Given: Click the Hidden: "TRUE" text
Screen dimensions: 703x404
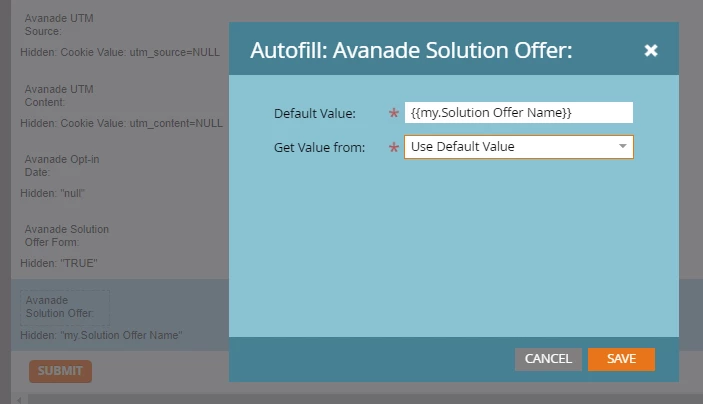Looking at the screenshot, I should (x=59, y=263).
